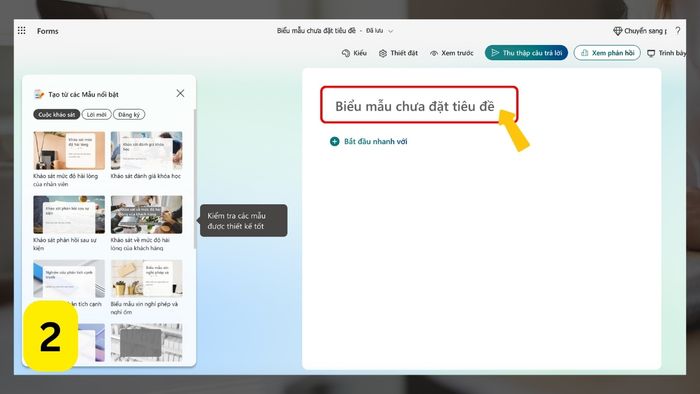
Task: Select the Đăng ký tab
Action: tap(129, 115)
